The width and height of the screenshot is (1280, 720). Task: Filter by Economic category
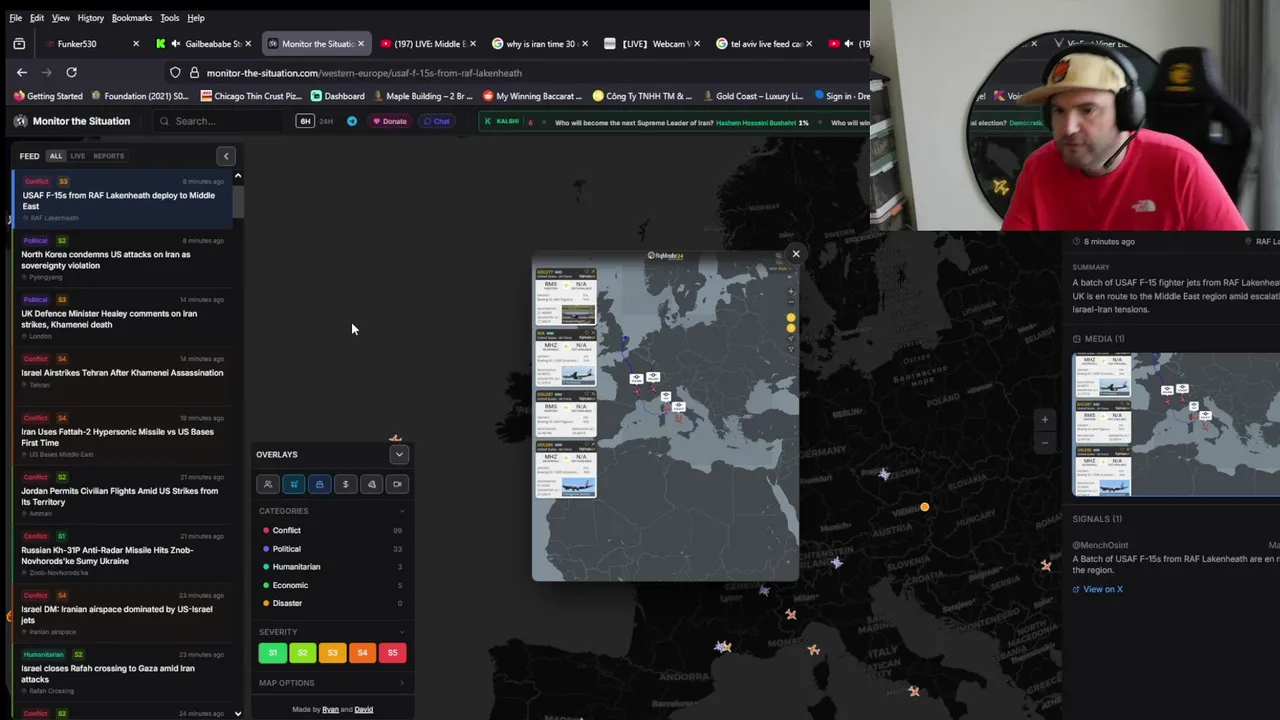point(331,585)
